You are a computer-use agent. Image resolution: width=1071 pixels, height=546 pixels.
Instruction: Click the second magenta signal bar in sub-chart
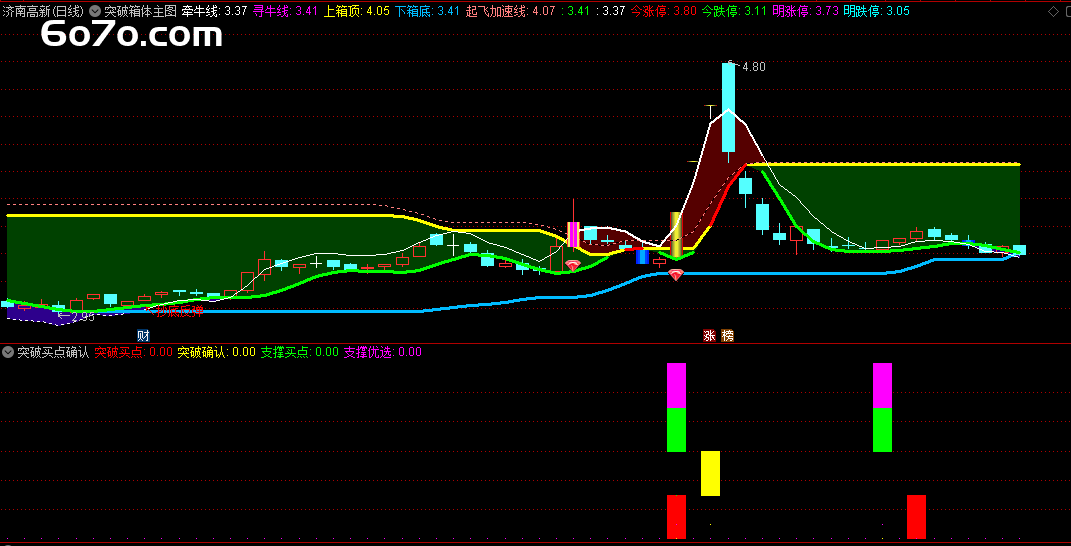point(882,385)
